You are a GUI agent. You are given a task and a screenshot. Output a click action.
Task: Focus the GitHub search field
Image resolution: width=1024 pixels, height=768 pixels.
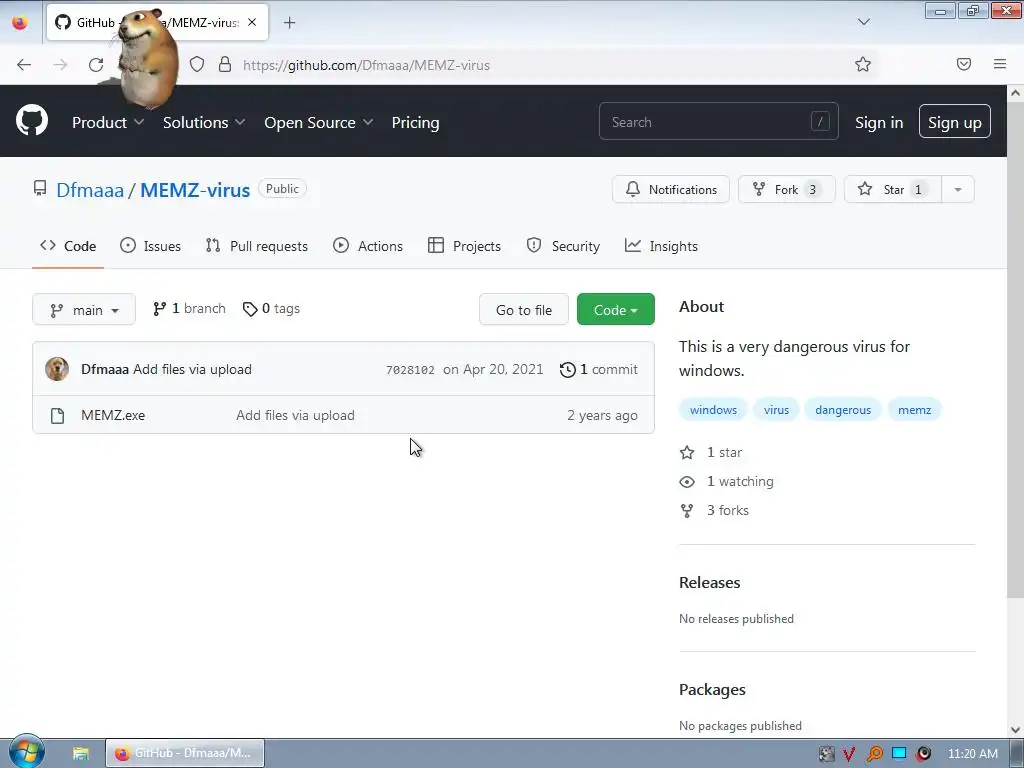718,121
